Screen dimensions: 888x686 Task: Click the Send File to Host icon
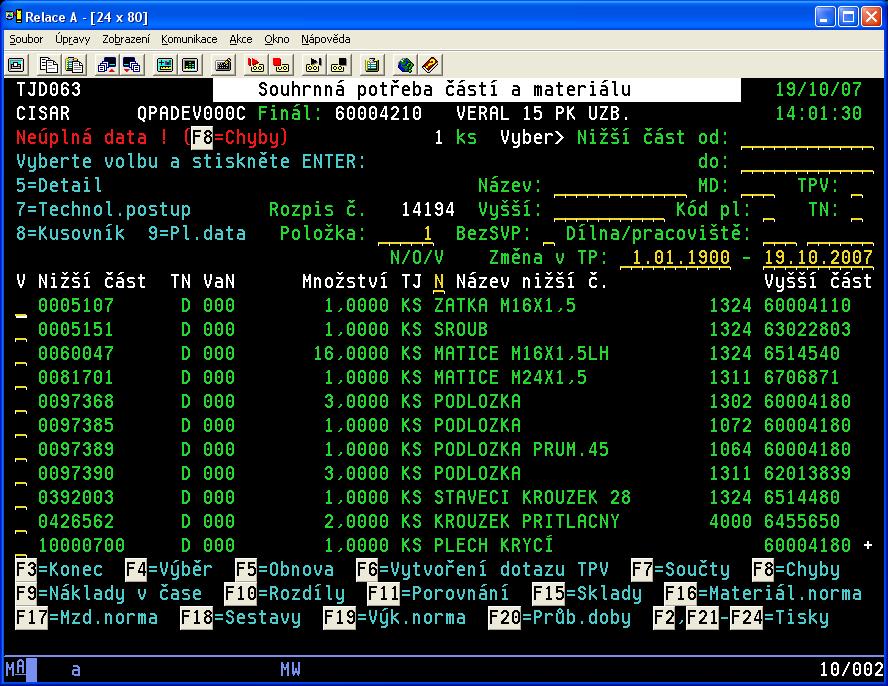107,65
